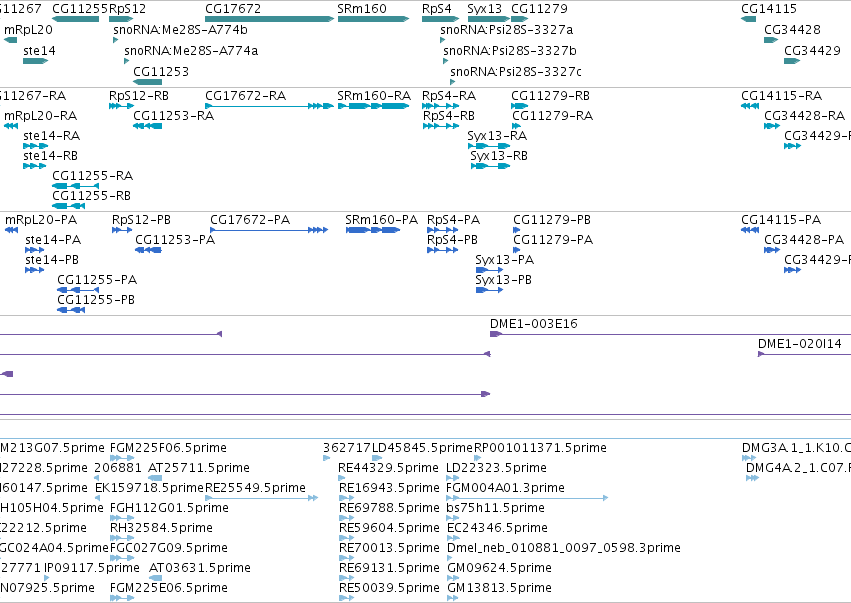Screen dimensions: 851x603
Task: Select the CG11279-RA transcript label
Action: 553,116
